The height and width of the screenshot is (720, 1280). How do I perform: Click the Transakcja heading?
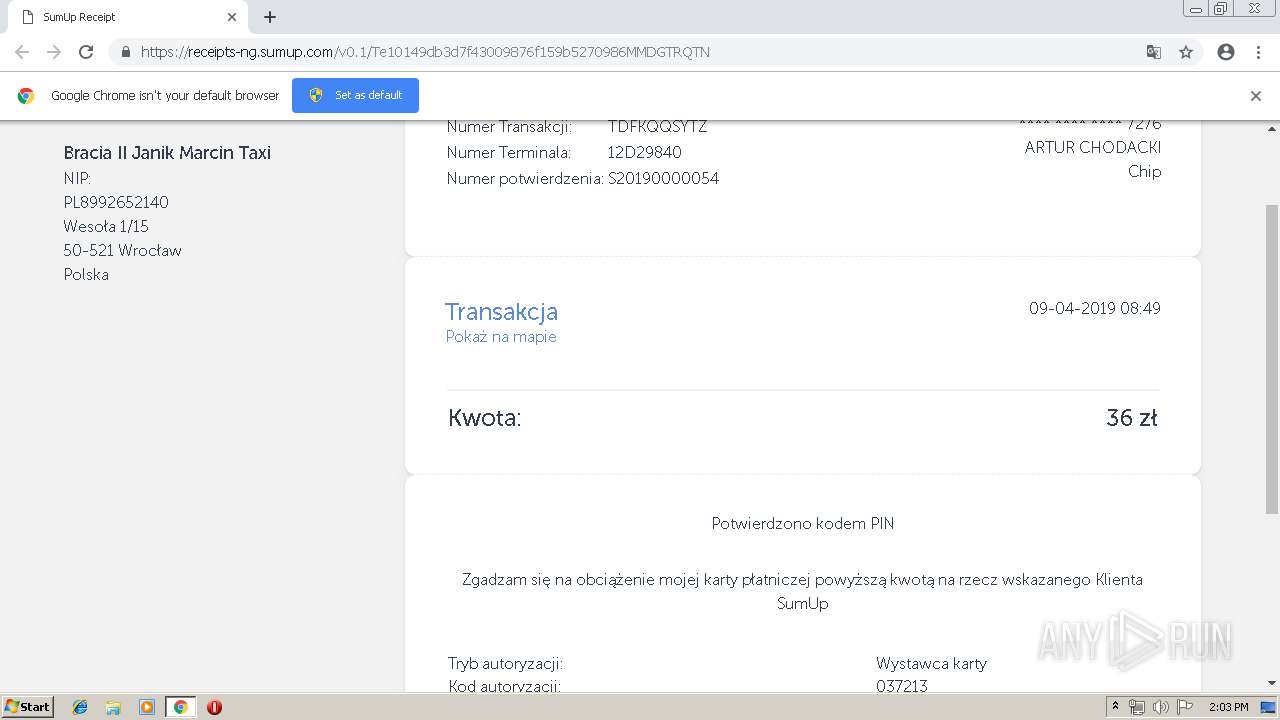coord(502,311)
